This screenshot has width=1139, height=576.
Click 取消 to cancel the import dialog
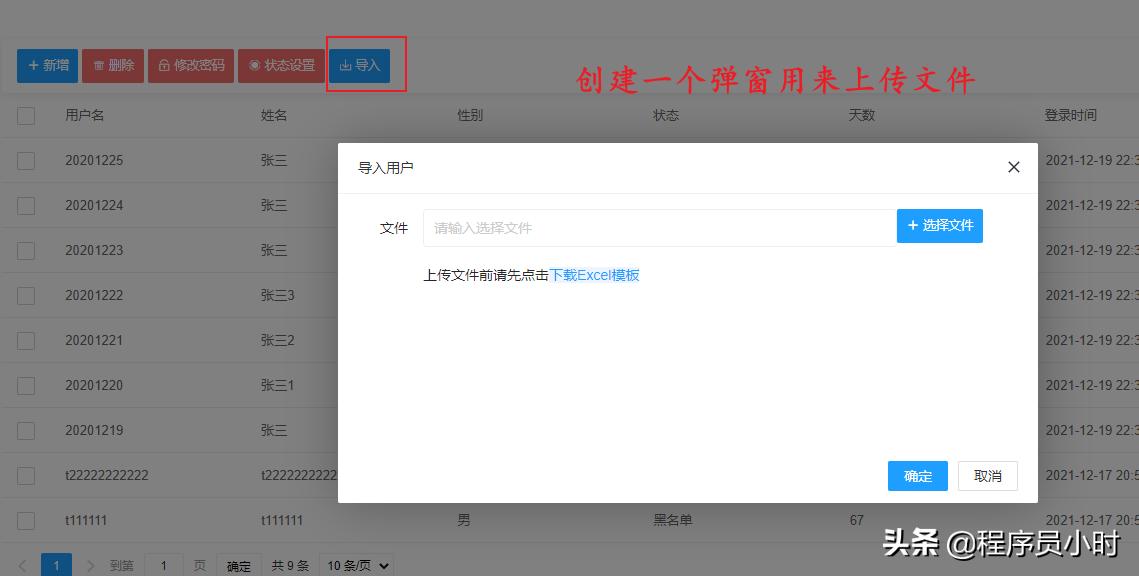(987, 476)
